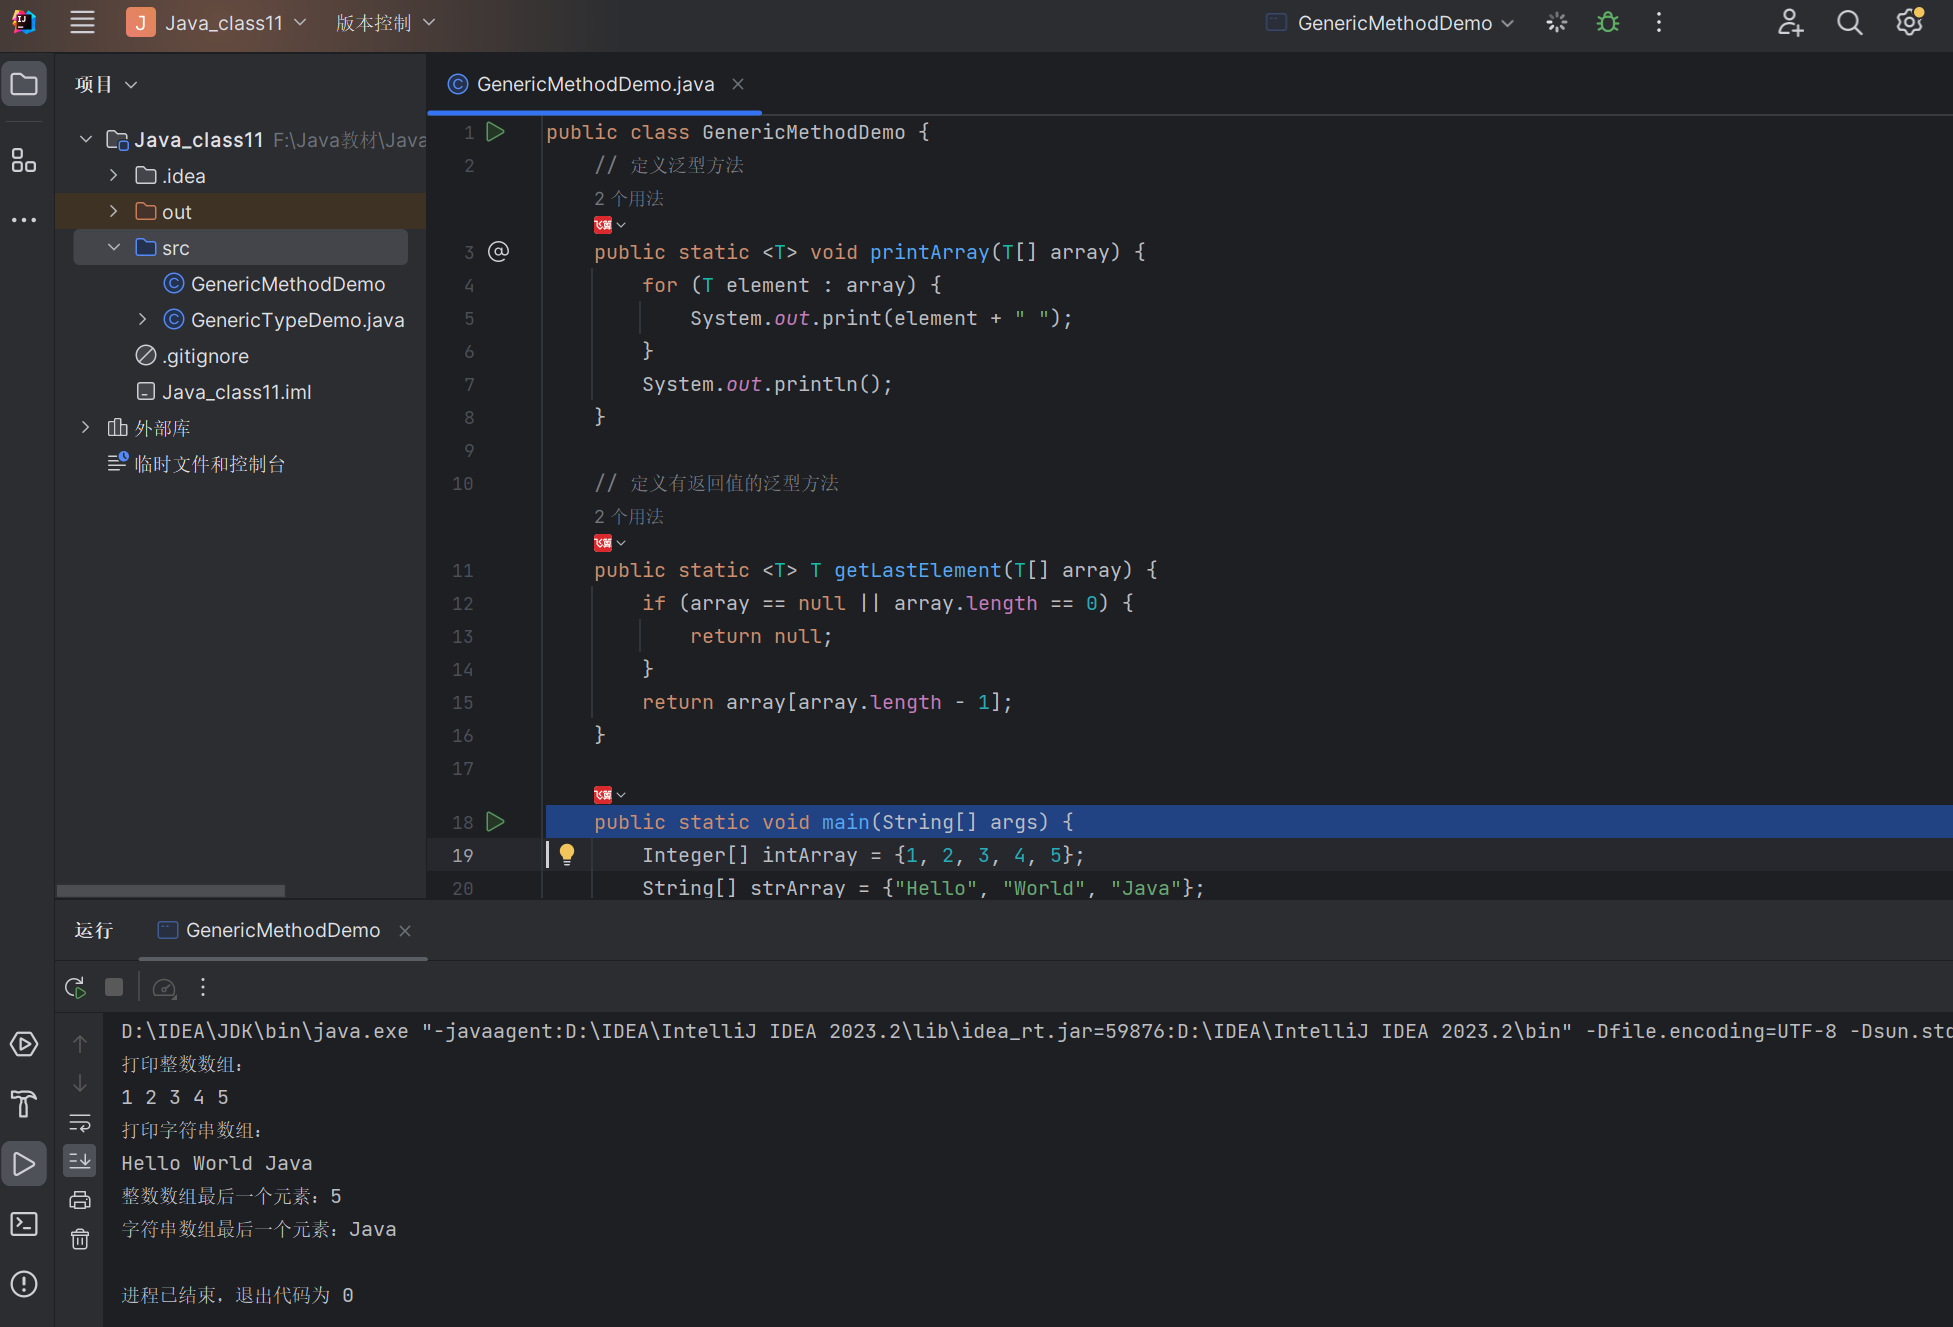Toggle the Project tool window folder icon
This screenshot has width=1953, height=1327.
[x=24, y=84]
